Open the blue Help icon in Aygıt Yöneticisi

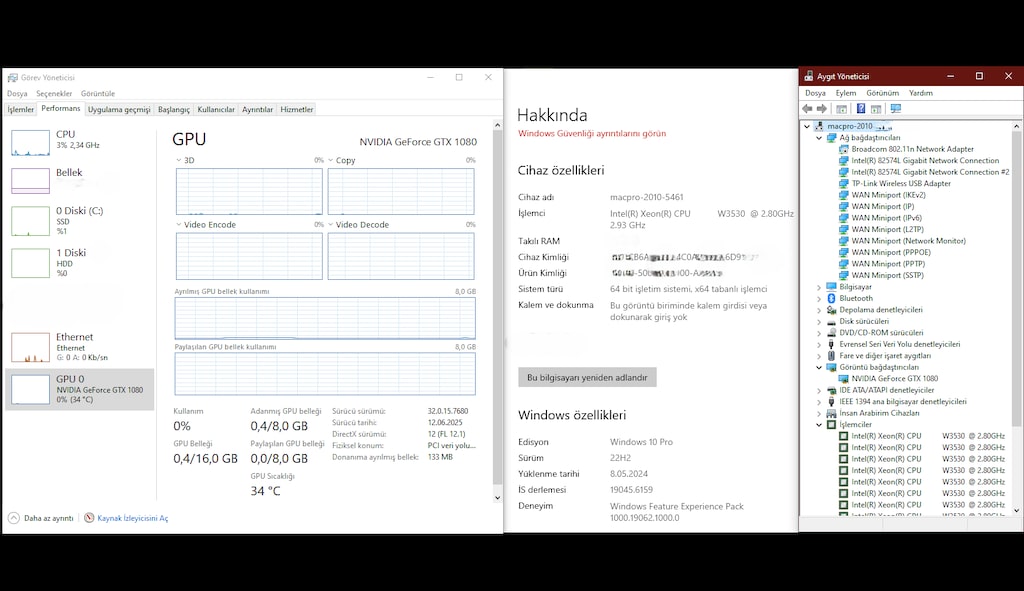coord(861,109)
